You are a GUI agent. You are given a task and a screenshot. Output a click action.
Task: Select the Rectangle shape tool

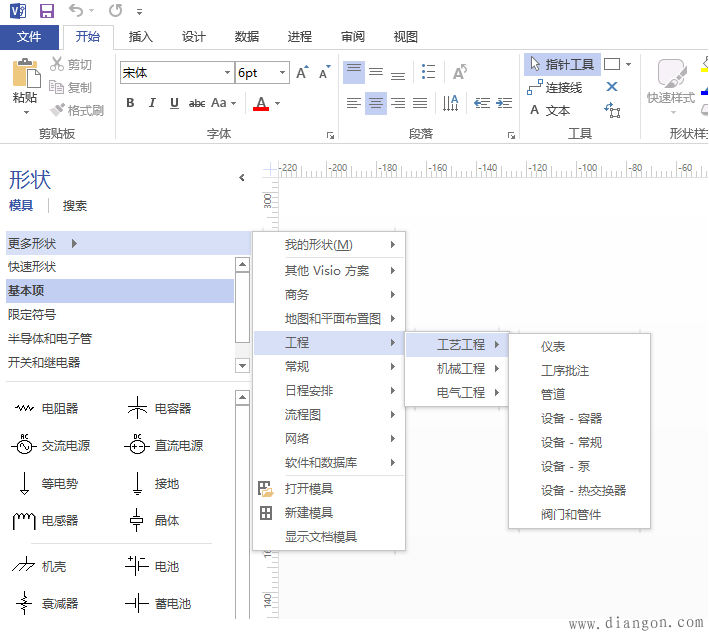[612, 64]
